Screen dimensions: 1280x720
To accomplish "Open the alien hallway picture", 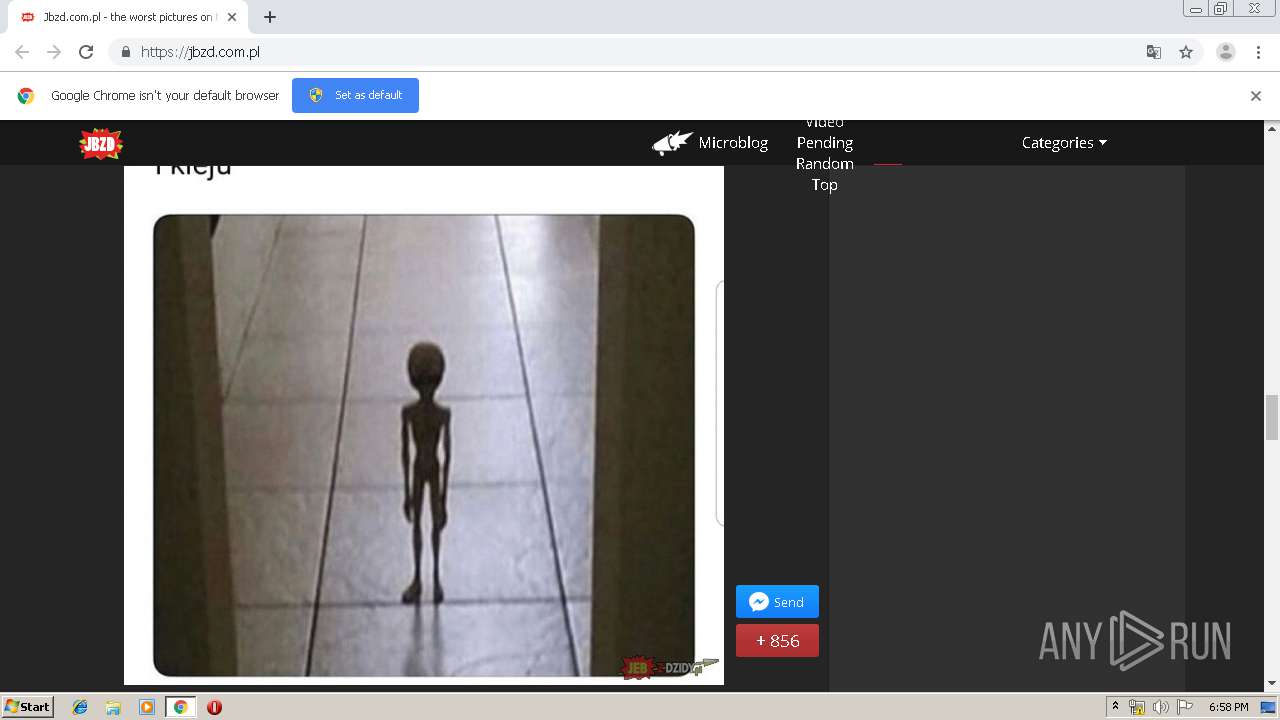I will (x=424, y=445).
